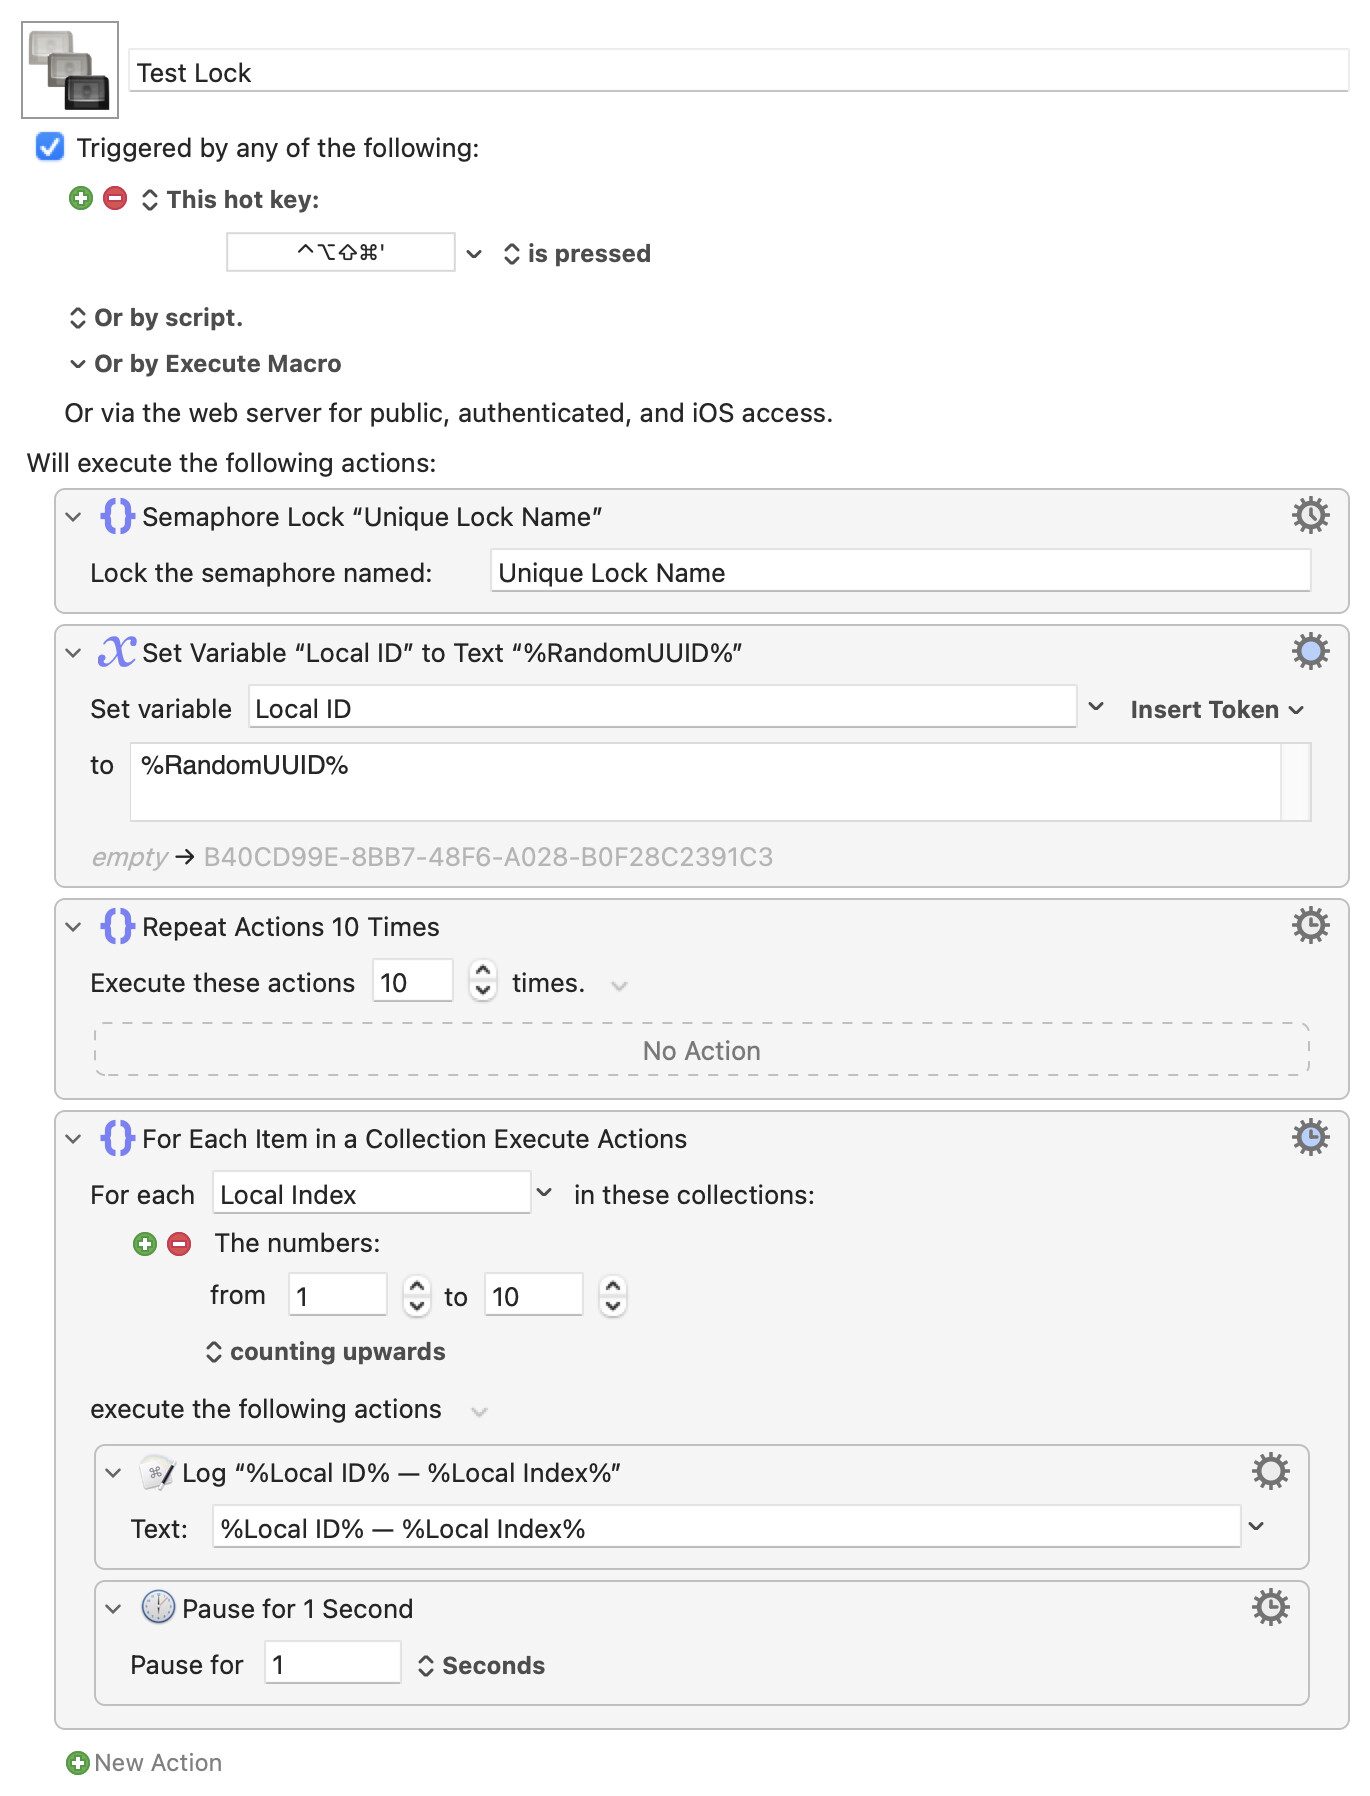Open the Insert Token dropdown
Viewport: 1370px width, 1796px height.
1216,709
